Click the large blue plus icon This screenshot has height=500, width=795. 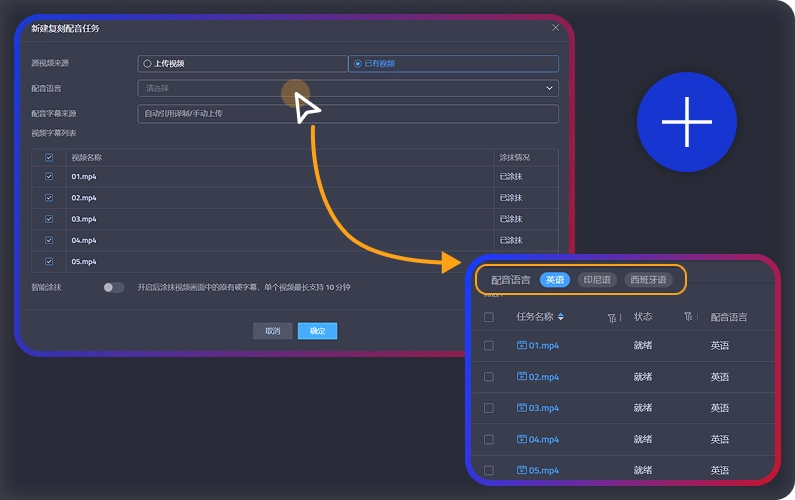coord(686,122)
